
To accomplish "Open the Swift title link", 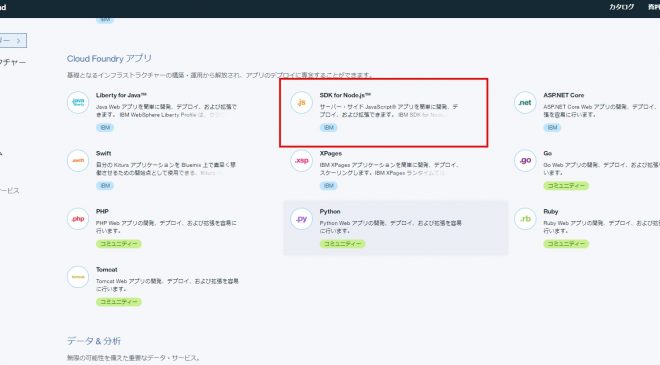I will click(103, 153).
